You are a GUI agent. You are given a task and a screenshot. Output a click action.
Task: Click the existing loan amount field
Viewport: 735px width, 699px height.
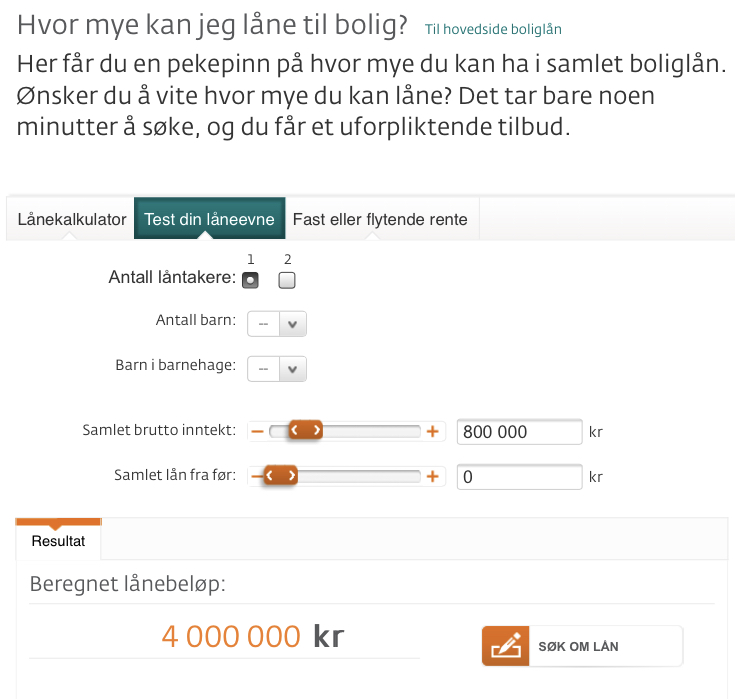(519, 476)
